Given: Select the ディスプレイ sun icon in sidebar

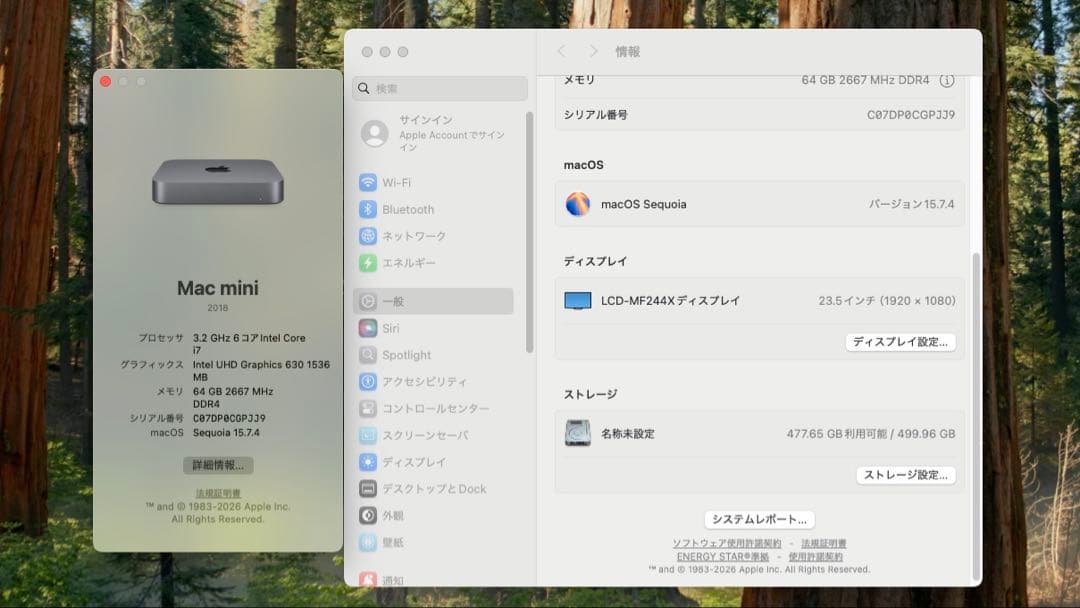Looking at the screenshot, I should point(368,462).
